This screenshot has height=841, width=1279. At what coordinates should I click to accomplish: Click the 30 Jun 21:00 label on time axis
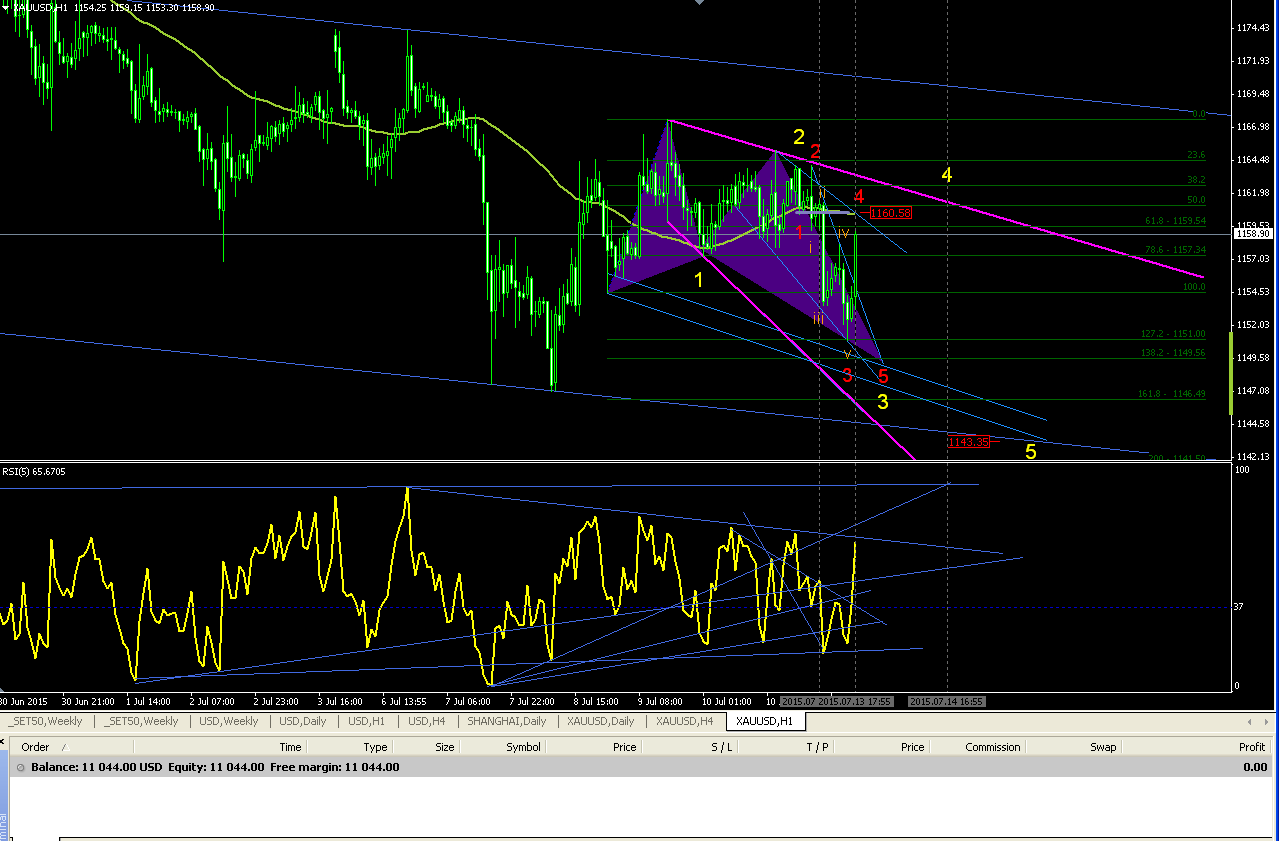[x=88, y=701]
